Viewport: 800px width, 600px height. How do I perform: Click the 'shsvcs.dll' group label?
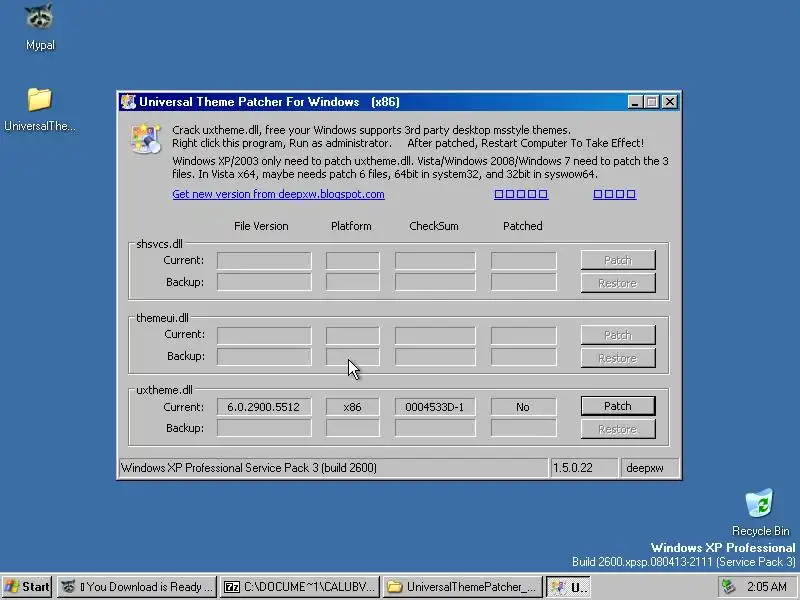pos(159,244)
